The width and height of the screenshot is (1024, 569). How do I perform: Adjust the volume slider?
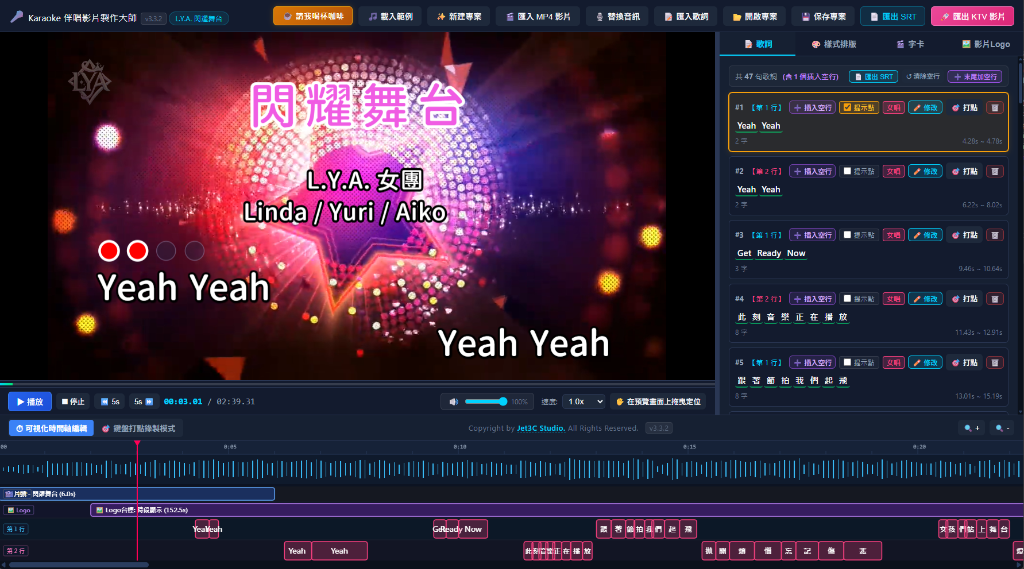(x=486, y=402)
